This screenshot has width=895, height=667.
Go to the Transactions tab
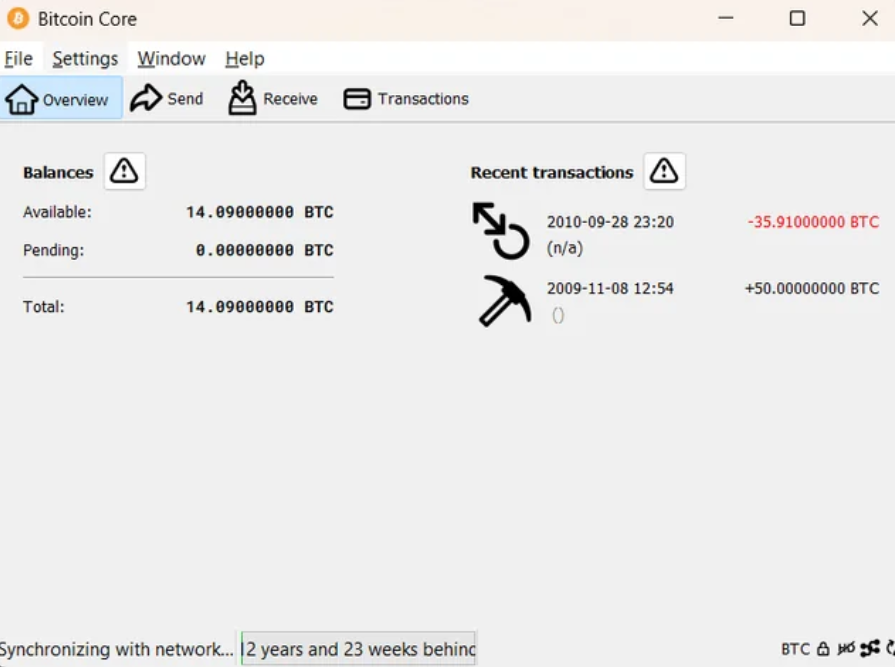pos(406,99)
